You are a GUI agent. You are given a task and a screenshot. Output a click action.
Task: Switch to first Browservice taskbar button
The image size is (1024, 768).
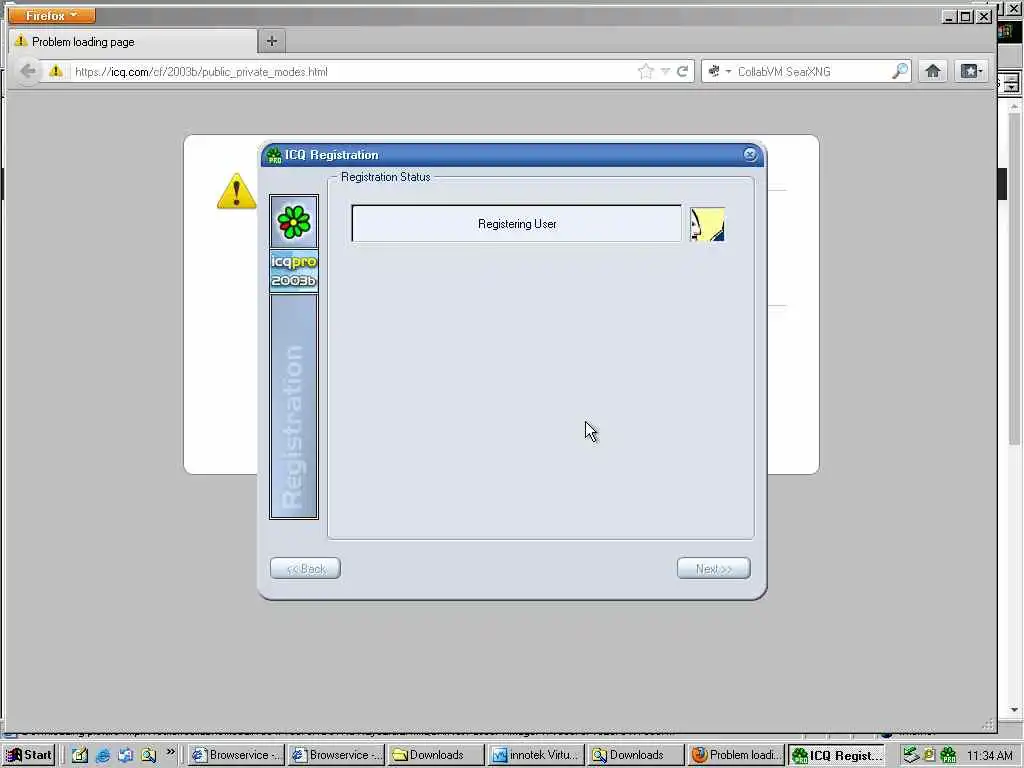[236, 755]
